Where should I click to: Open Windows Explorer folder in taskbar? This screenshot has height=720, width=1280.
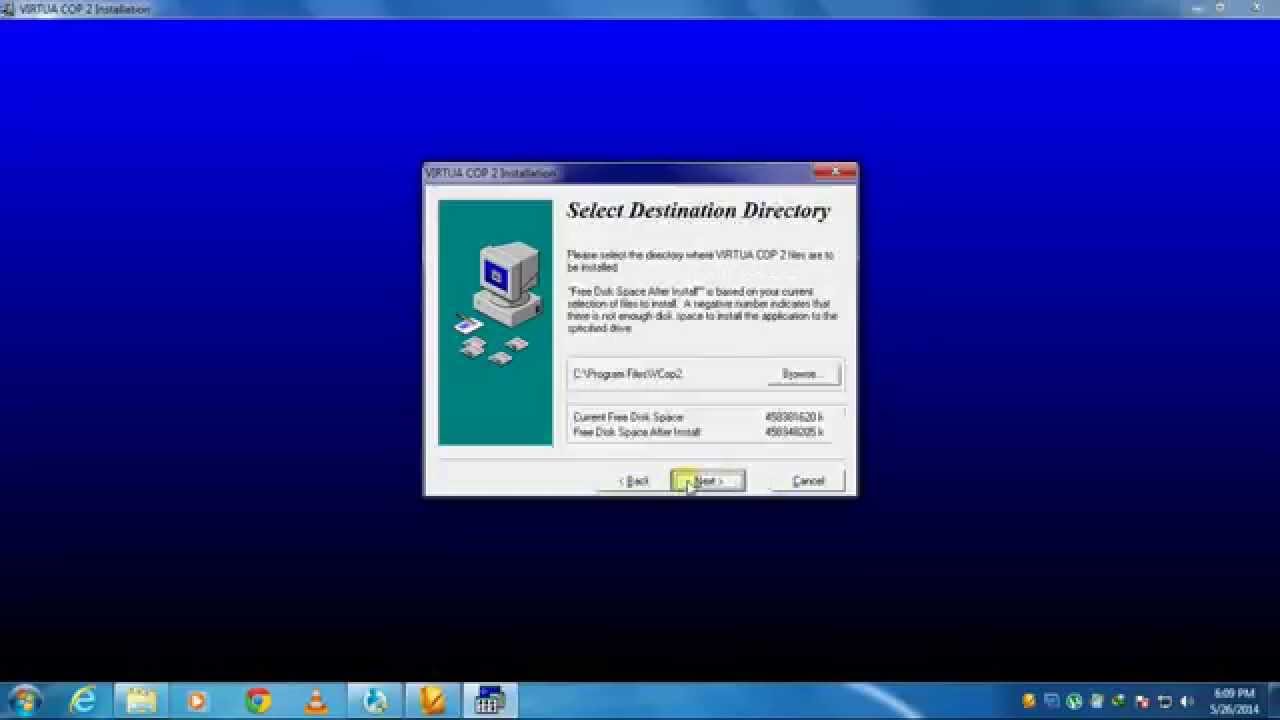click(140, 701)
